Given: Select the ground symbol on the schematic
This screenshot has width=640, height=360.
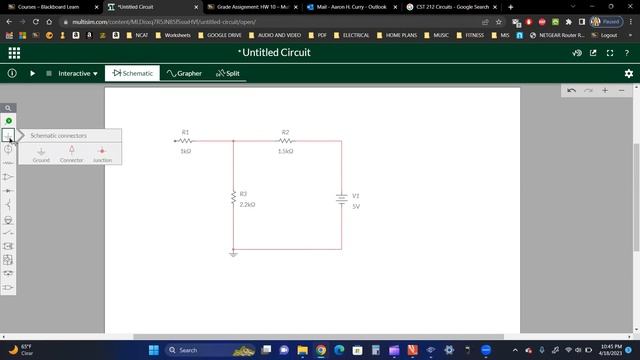Looking at the screenshot, I should (233, 253).
